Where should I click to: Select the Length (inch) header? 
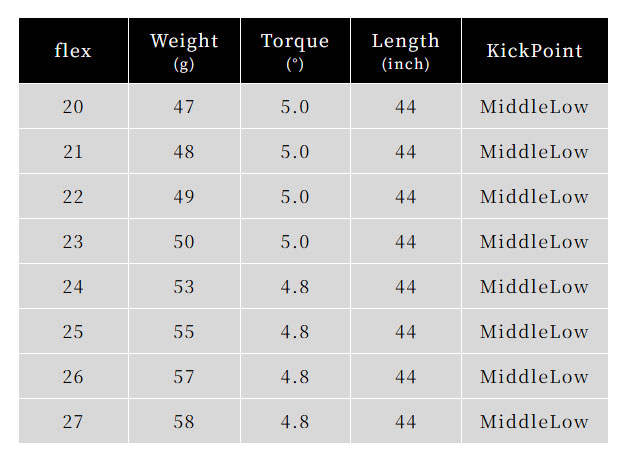click(406, 51)
